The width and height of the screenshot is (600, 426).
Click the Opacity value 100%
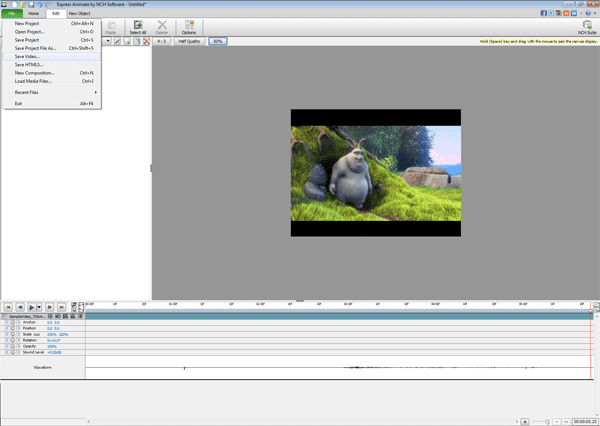coord(52,346)
